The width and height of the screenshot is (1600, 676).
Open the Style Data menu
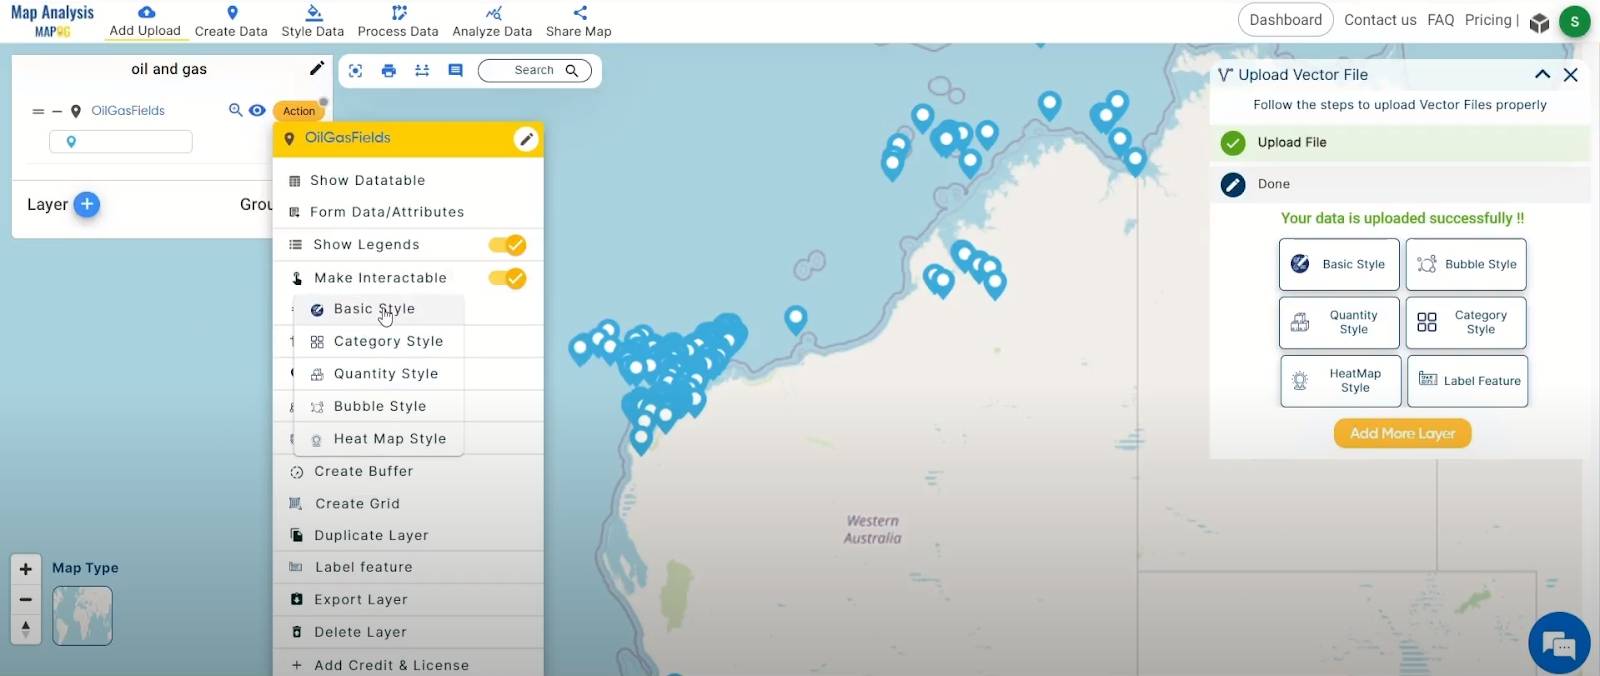[313, 21]
